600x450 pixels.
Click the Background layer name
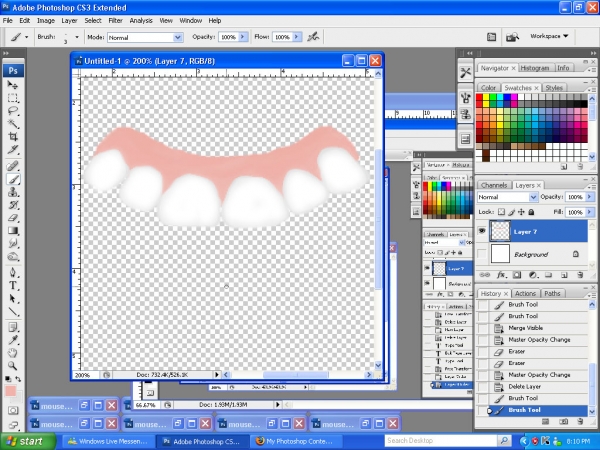pyautogui.click(x=531, y=254)
